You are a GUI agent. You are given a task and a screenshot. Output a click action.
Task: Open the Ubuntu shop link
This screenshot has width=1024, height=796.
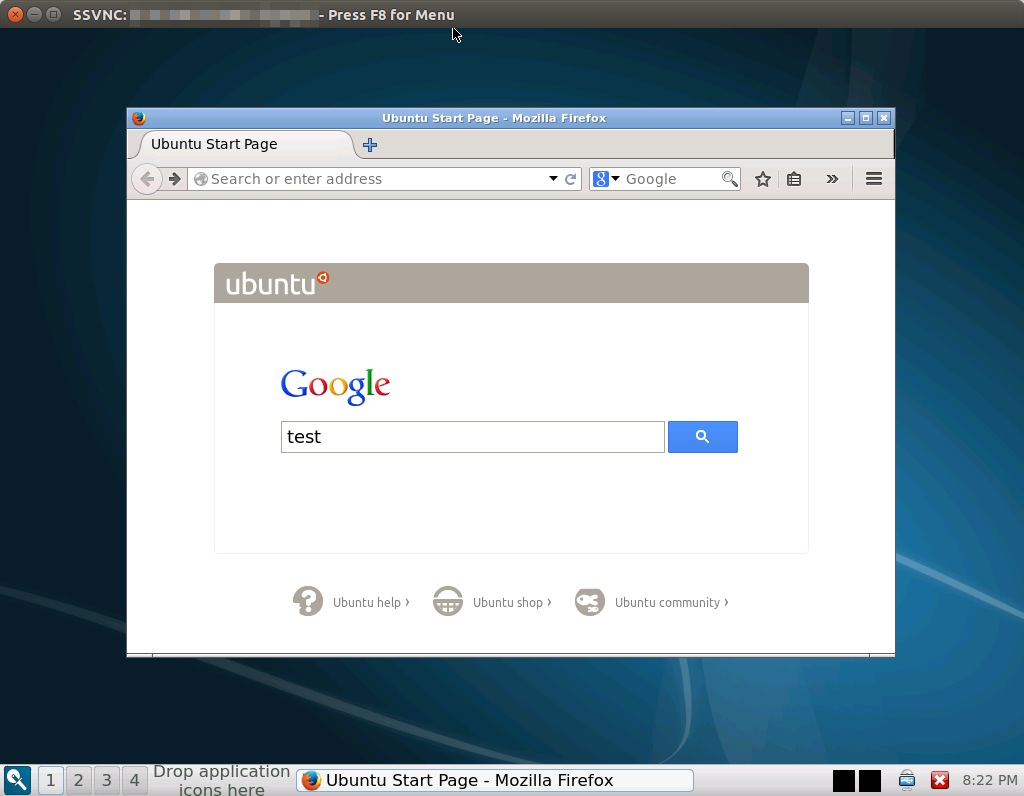507,602
